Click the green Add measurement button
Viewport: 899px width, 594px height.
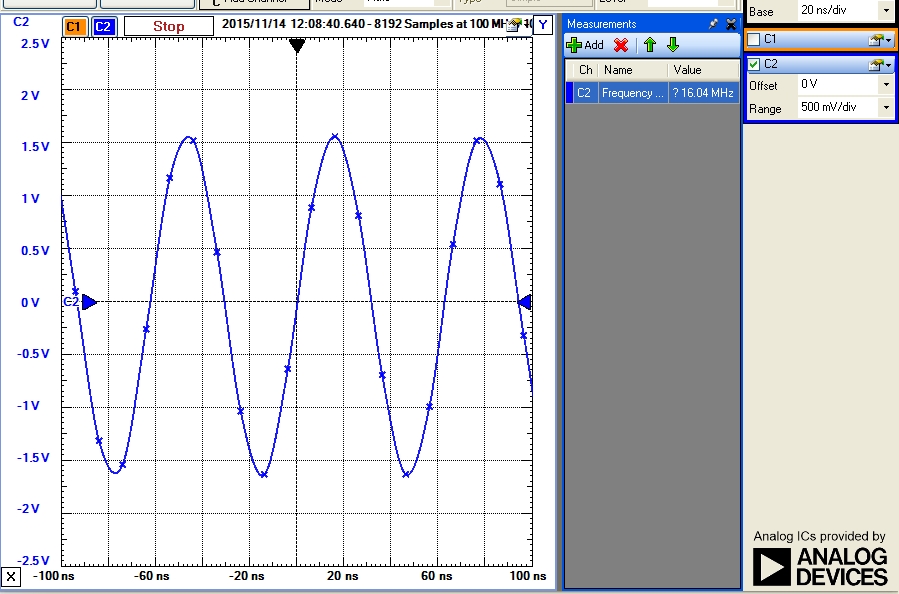click(585, 45)
